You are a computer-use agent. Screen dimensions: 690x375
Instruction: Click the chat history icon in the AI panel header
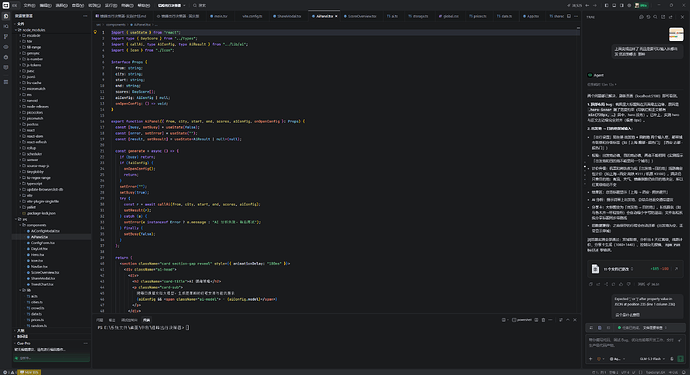click(x=648, y=17)
